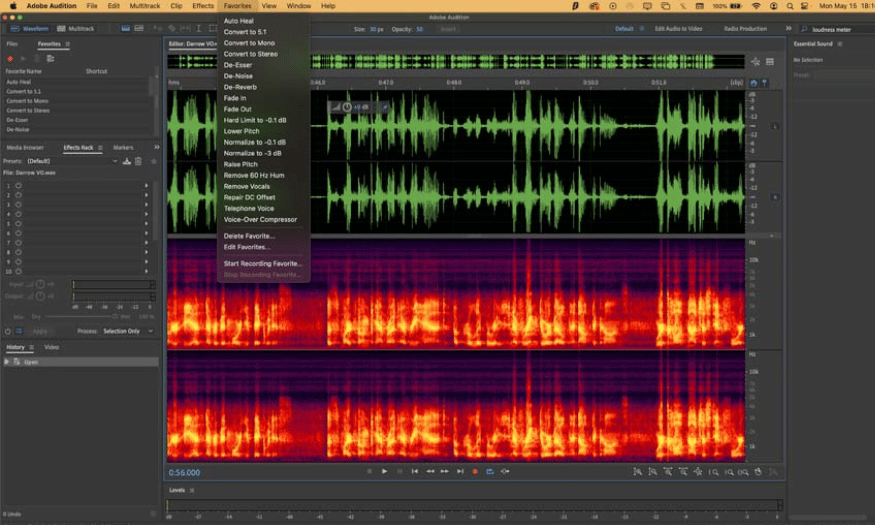Click Move Playhead to Previous button
The width and height of the screenshot is (875, 525).
[415, 471]
